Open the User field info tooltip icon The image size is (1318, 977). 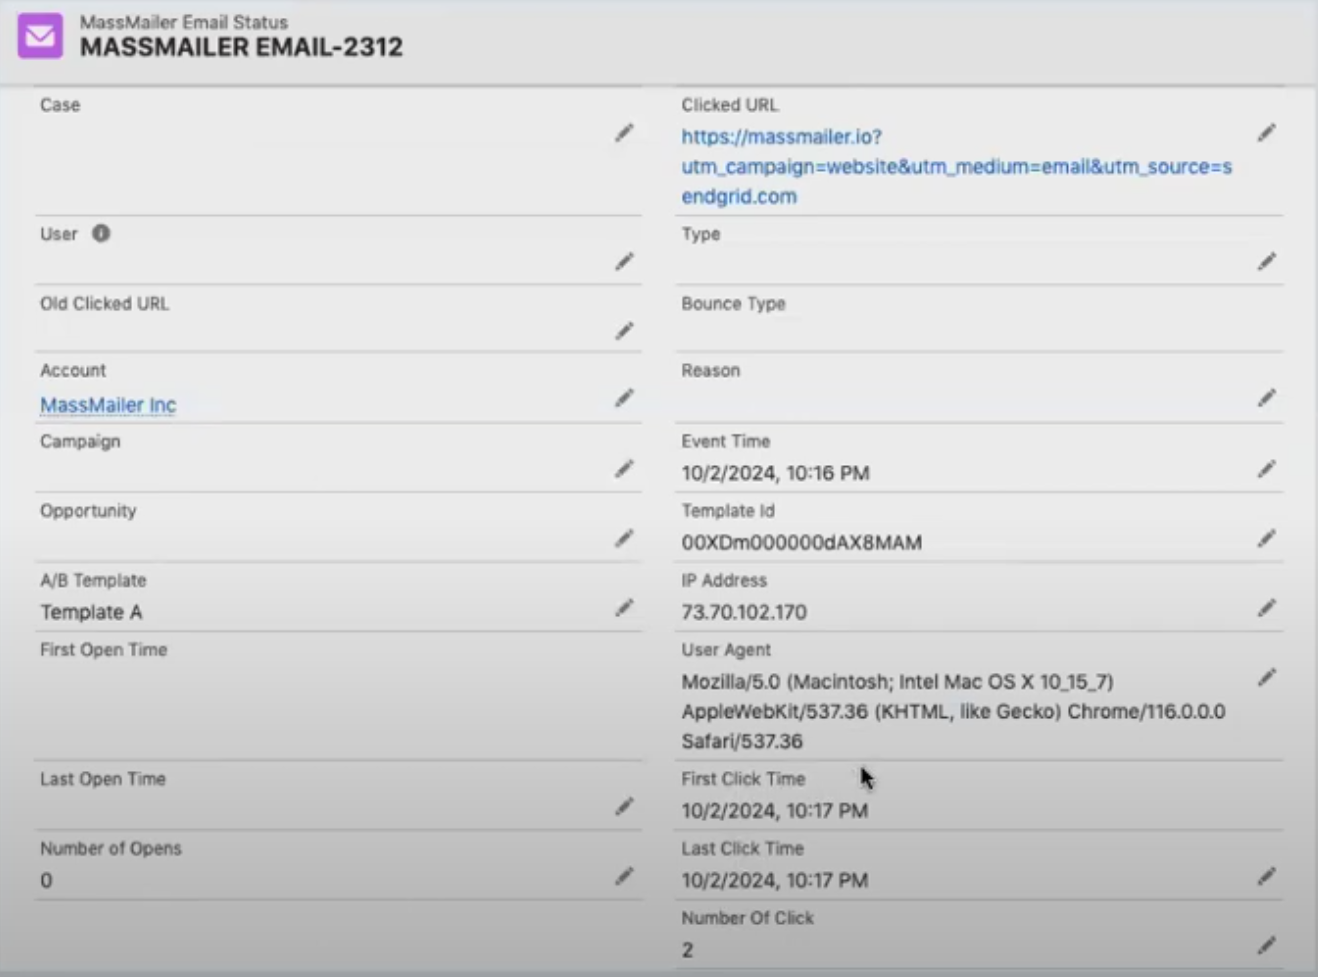click(x=101, y=233)
